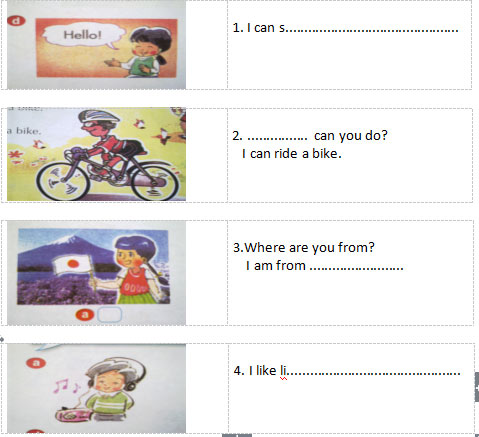
Task: Click the sentence 'I can ride a bike.'
Action: [x=292, y=154]
